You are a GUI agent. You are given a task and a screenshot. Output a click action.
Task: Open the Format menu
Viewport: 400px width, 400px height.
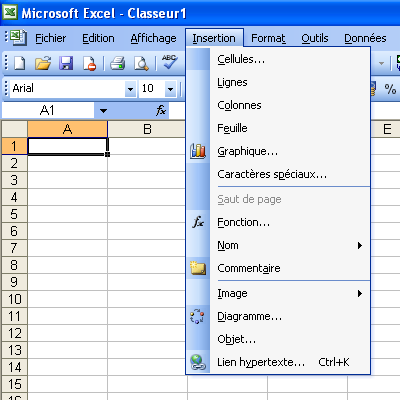coord(268,38)
